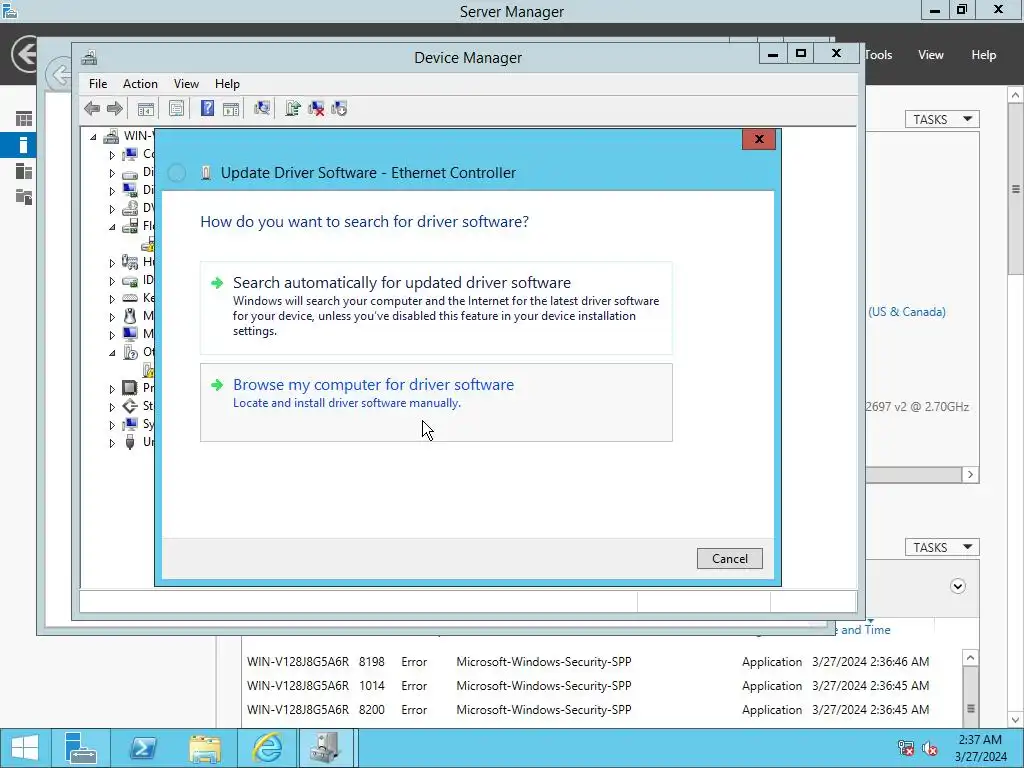Click Show/Hide Action Pane toolbar icon
The width and height of the screenshot is (1024, 768).
(x=231, y=108)
